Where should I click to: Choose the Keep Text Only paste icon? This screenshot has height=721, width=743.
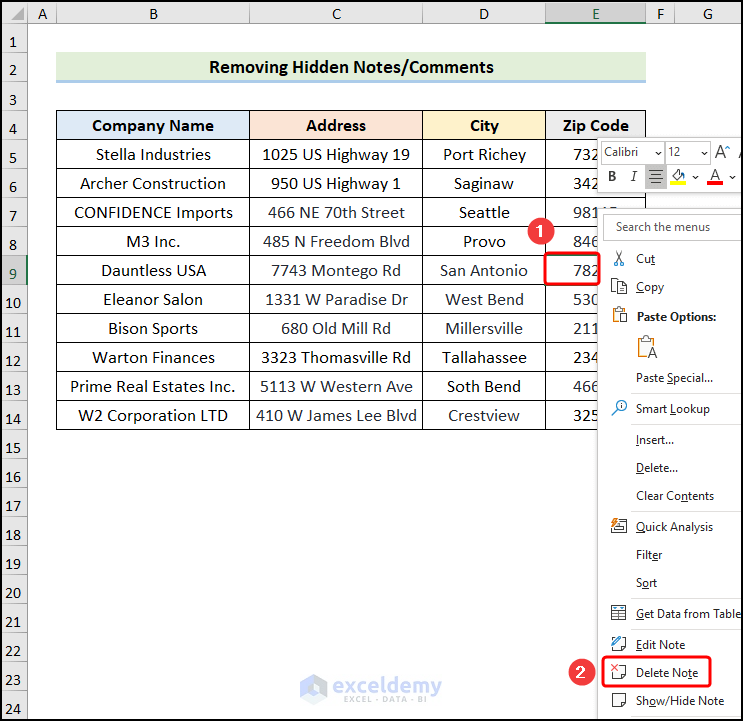[x=647, y=347]
